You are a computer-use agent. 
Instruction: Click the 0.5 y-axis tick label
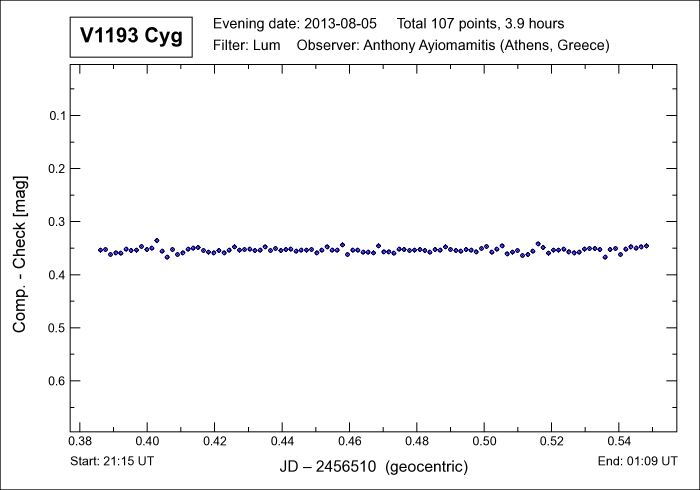pyautogui.click(x=57, y=328)
